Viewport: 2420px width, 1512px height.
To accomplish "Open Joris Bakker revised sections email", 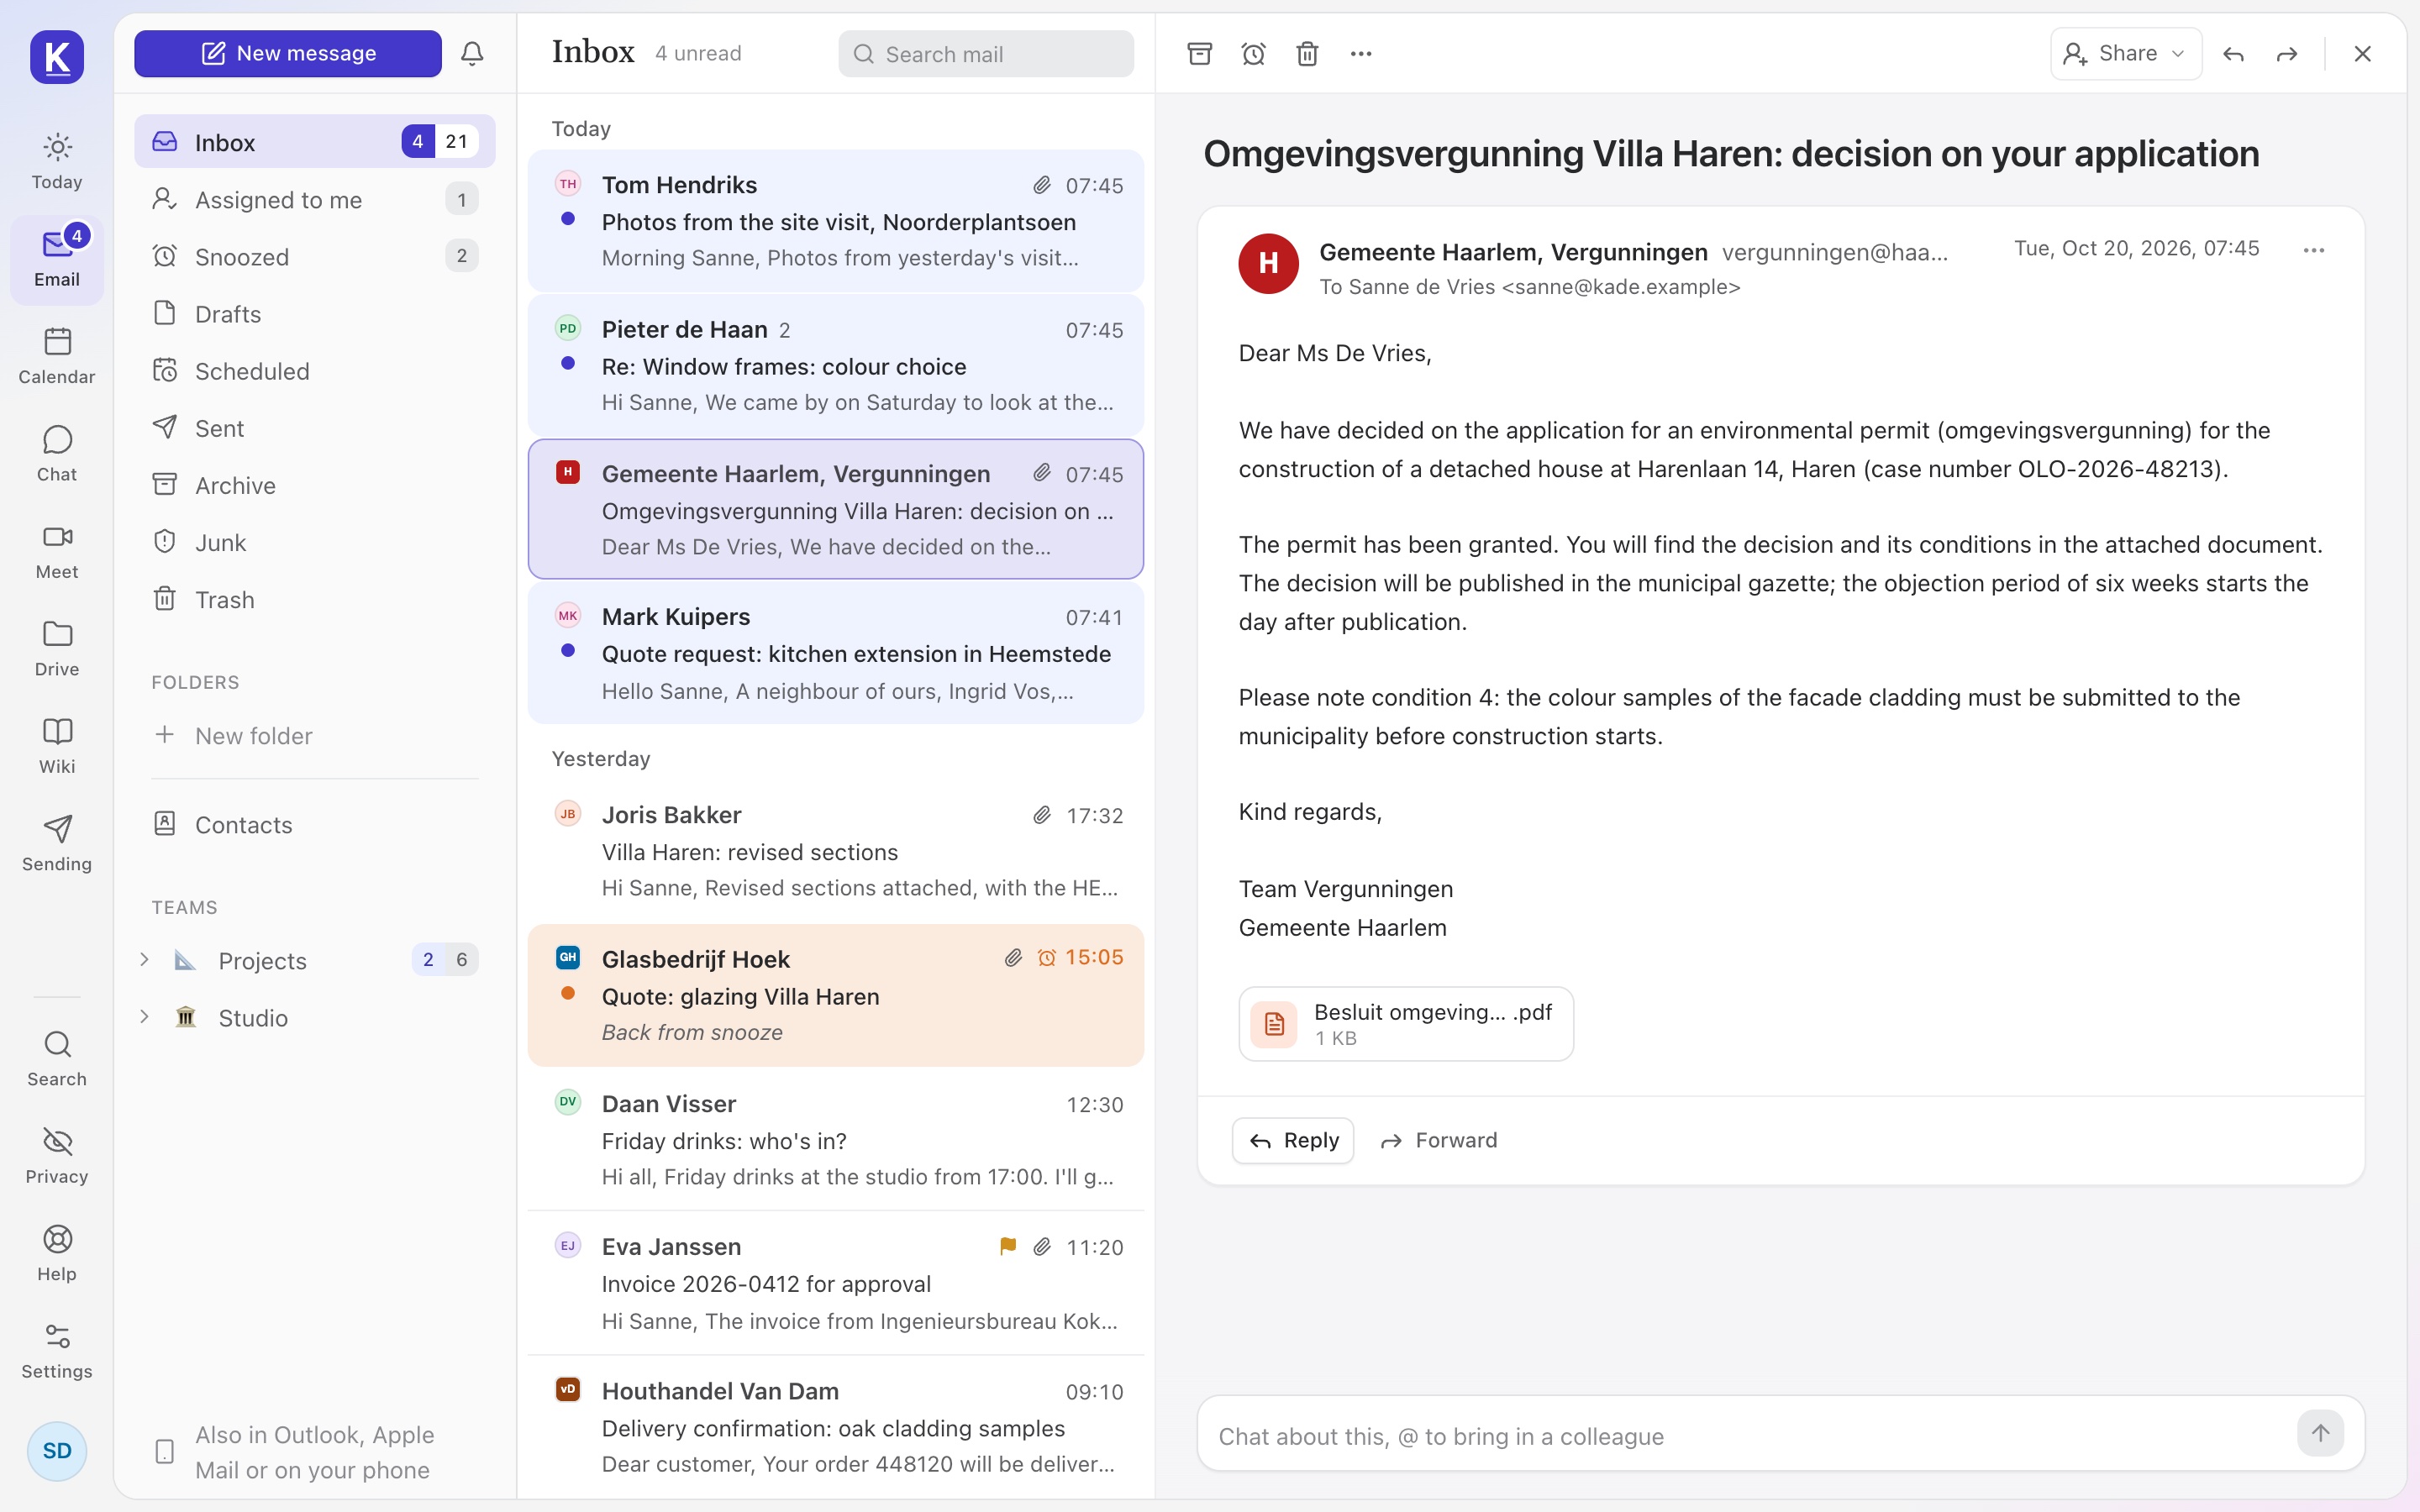I will [x=836, y=851].
